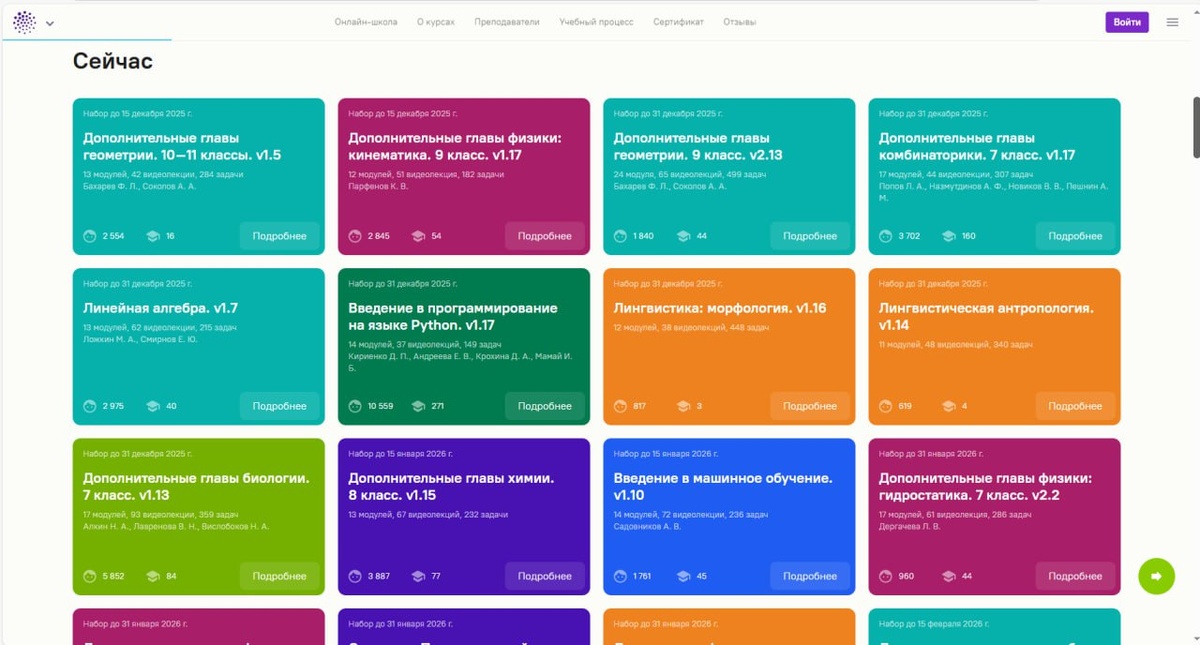Click participants face icon on геометрии 10—11 card

(x=90, y=236)
